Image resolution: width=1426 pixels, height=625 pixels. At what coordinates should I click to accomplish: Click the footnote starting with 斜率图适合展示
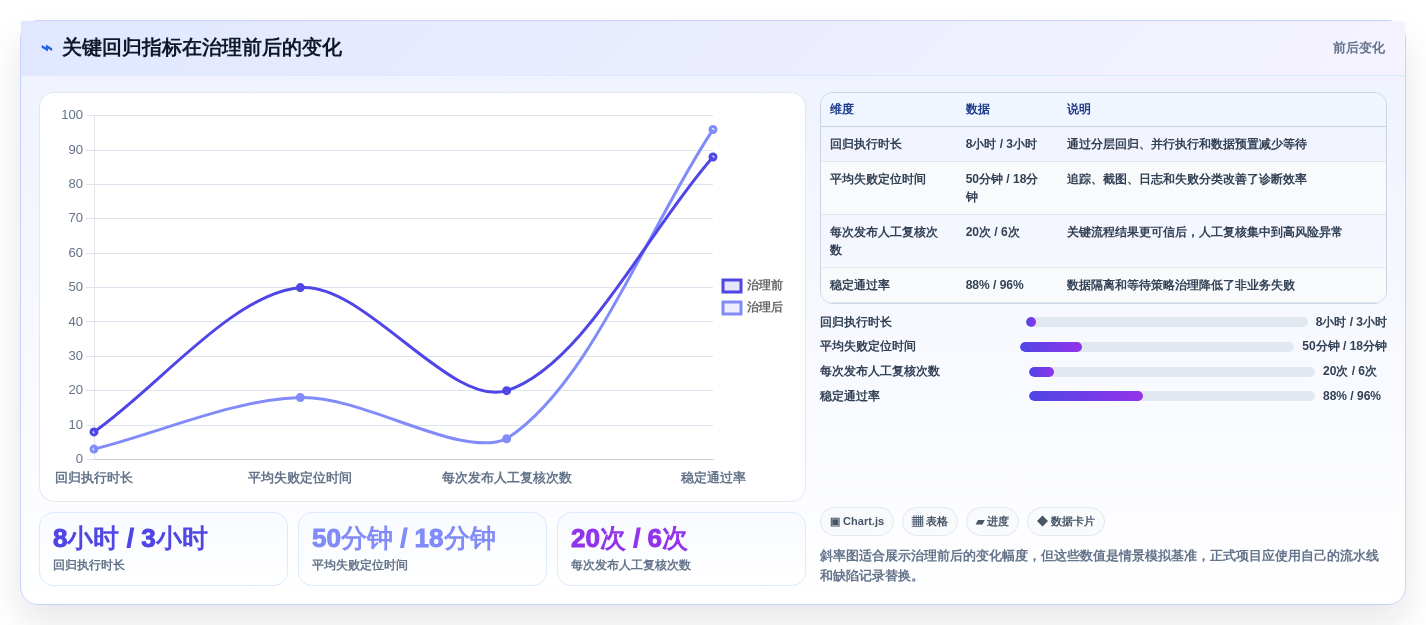[x=1099, y=565]
